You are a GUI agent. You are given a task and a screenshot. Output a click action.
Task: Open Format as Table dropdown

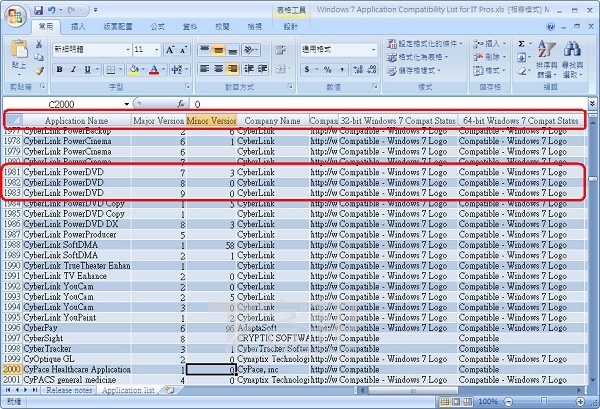(x=417, y=57)
